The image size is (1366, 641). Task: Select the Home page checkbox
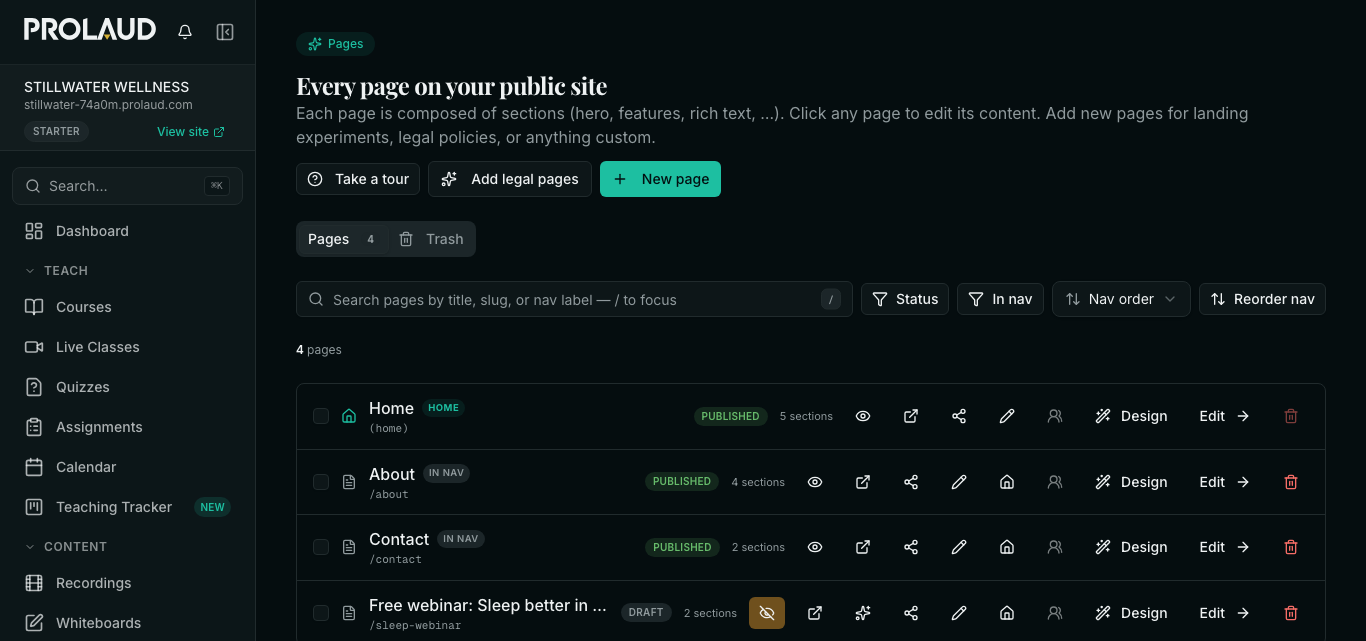pos(321,416)
